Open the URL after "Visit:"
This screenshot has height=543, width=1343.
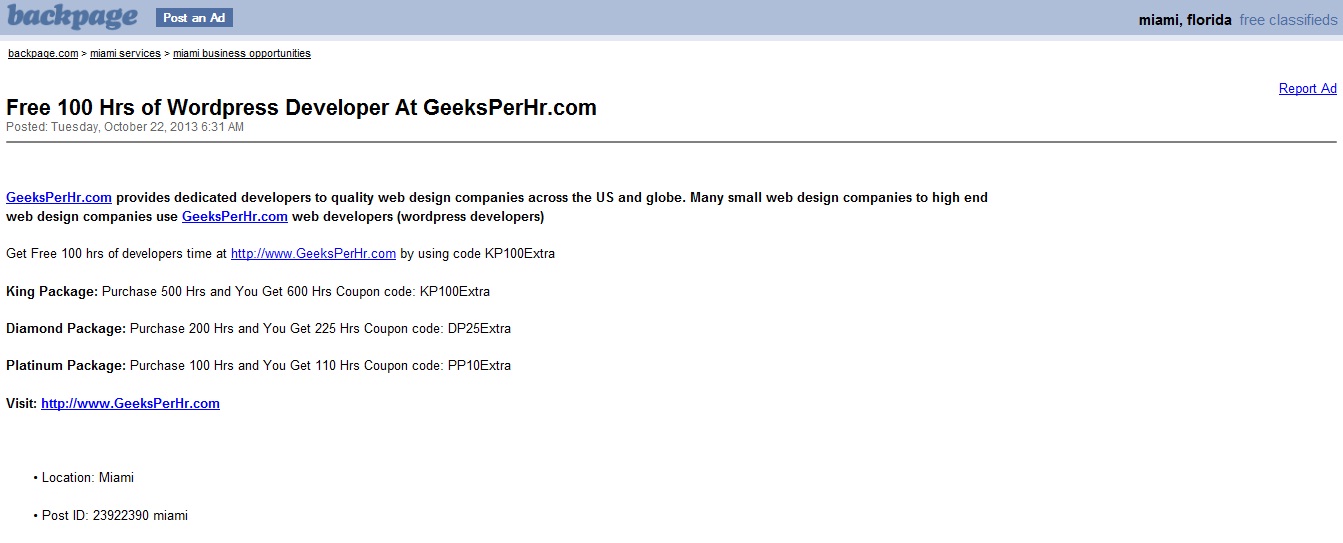tap(130, 404)
